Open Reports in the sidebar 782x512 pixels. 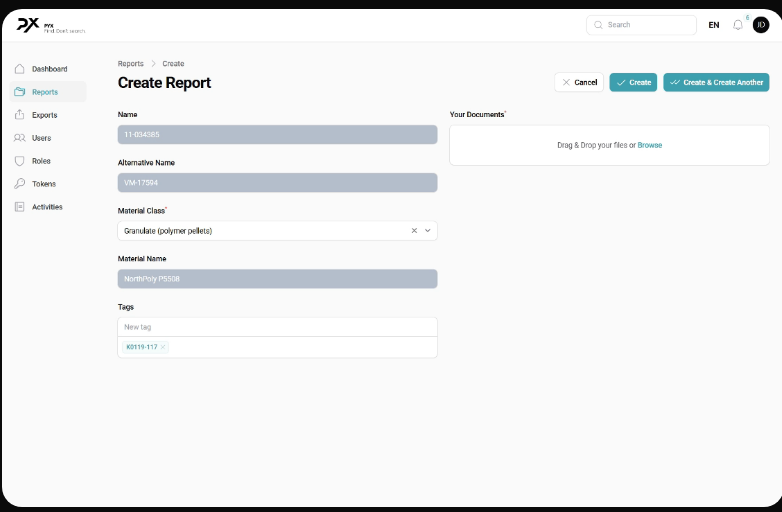48,92
